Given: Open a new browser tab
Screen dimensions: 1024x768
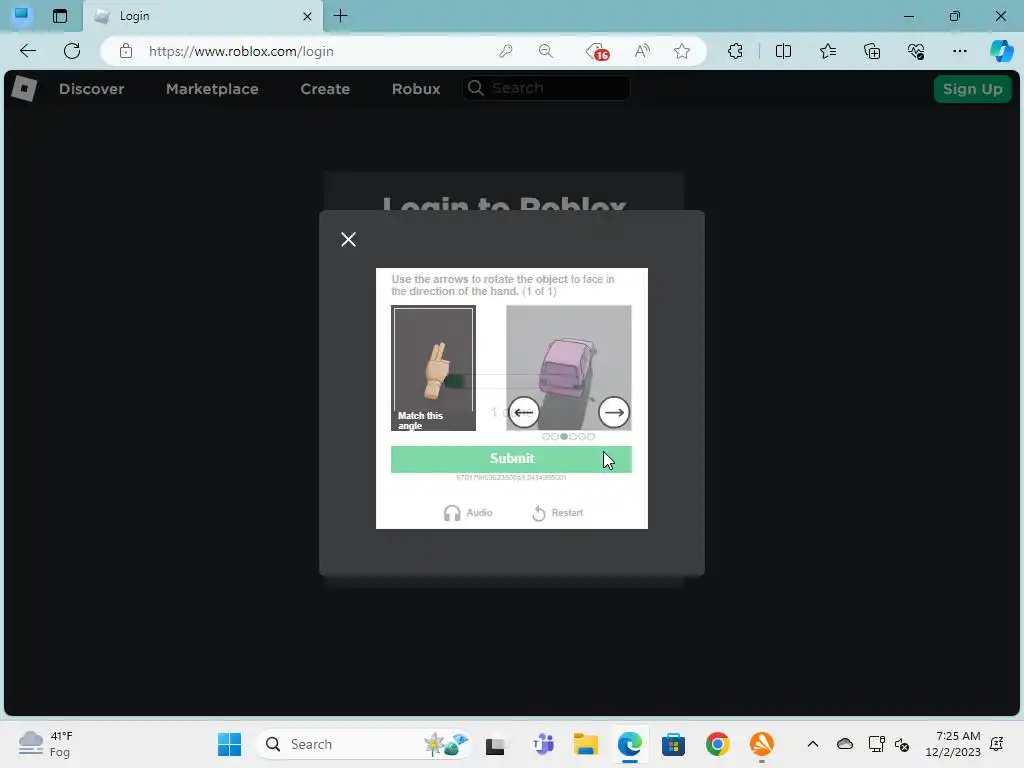Looking at the screenshot, I should pyautogui.click(x=340, y=16).
